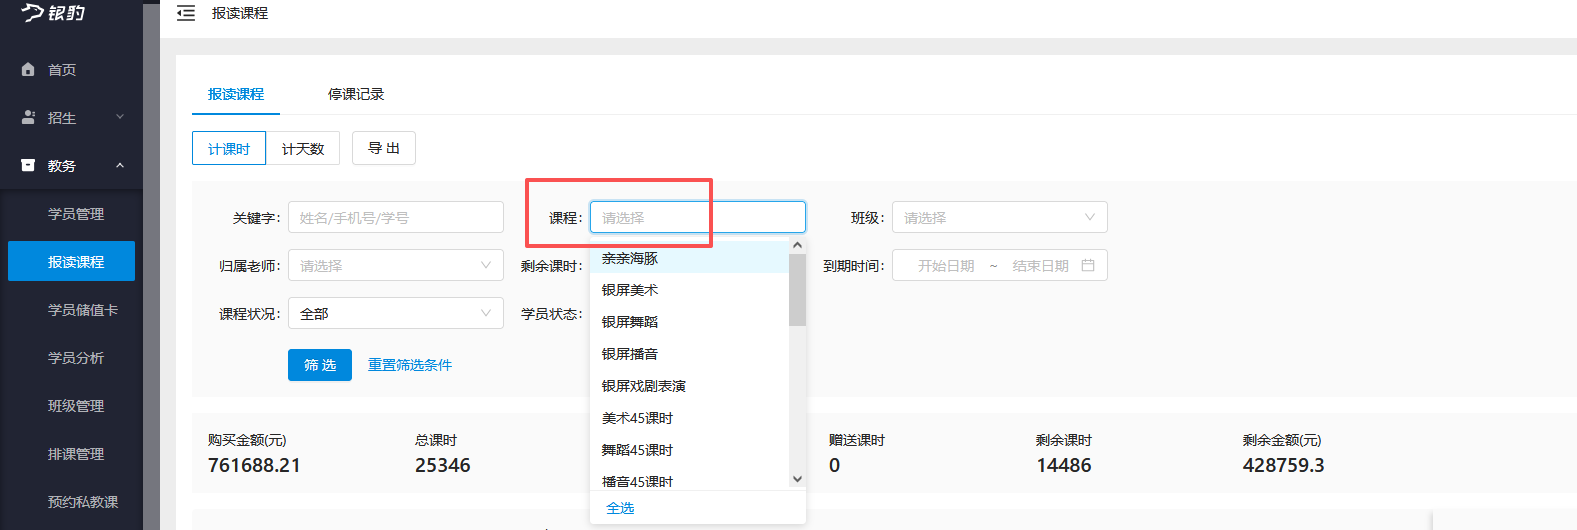Select 美术45课时 course option

(x=689, y=418)
